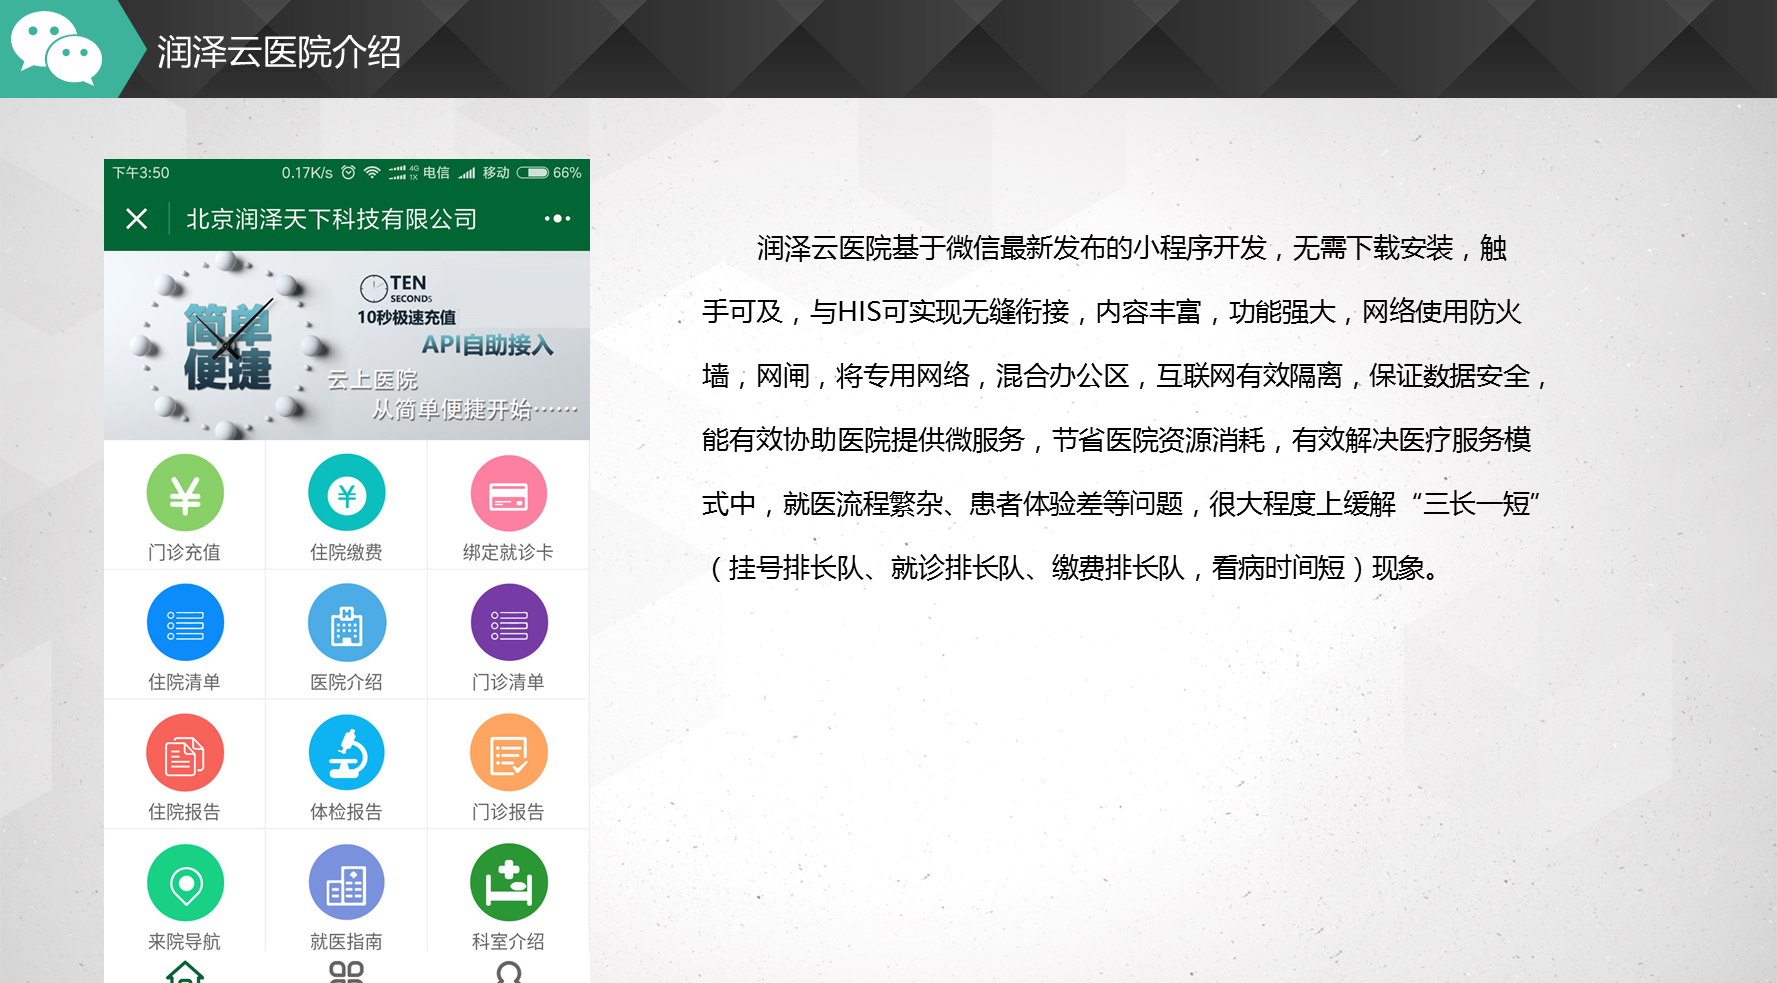Click the 简单便捷 banner image
This screenshot has width=1777, height=983.
point(347,345)
